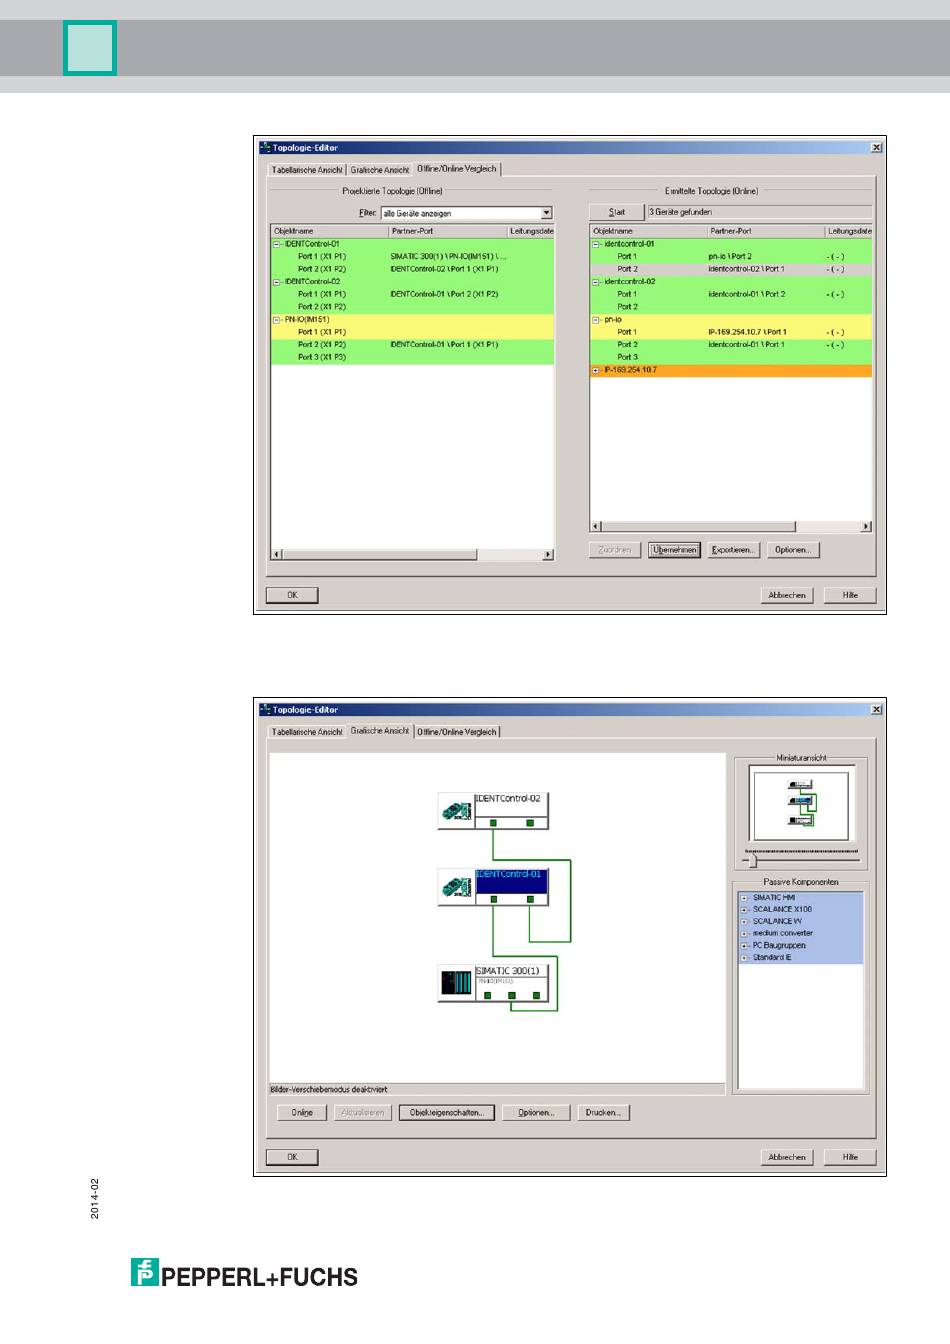Viewport: 950px width, 1344px height.
Task: Click the Zuordnen button
Action: coord(615,550)
